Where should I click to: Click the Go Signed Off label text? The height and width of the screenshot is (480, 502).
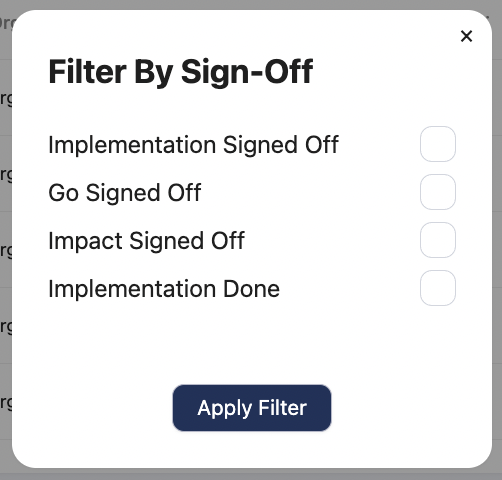(x=125, y=193)
